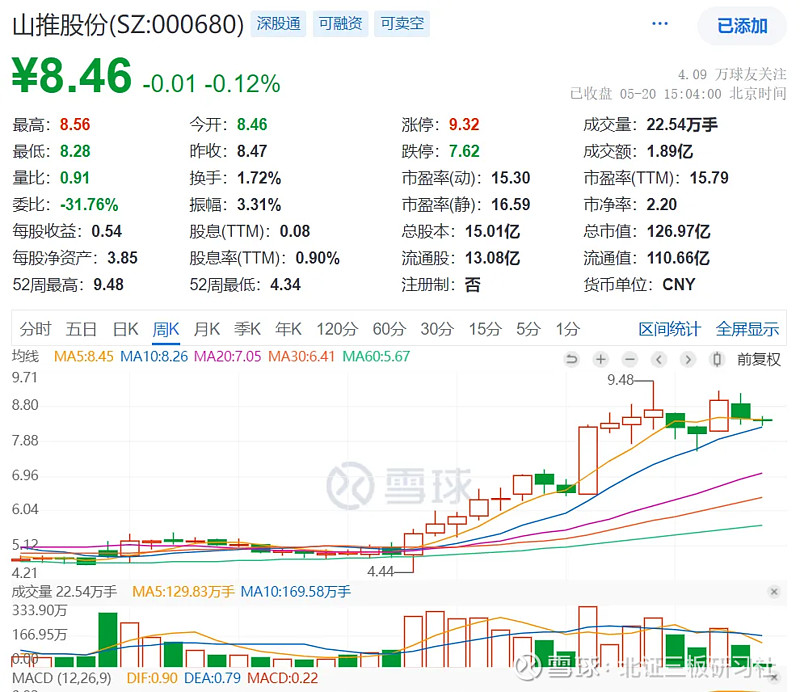The height and width of the screenshot is (692, 800).
Task: Click the tallest green volume bar
Action: 108,640
